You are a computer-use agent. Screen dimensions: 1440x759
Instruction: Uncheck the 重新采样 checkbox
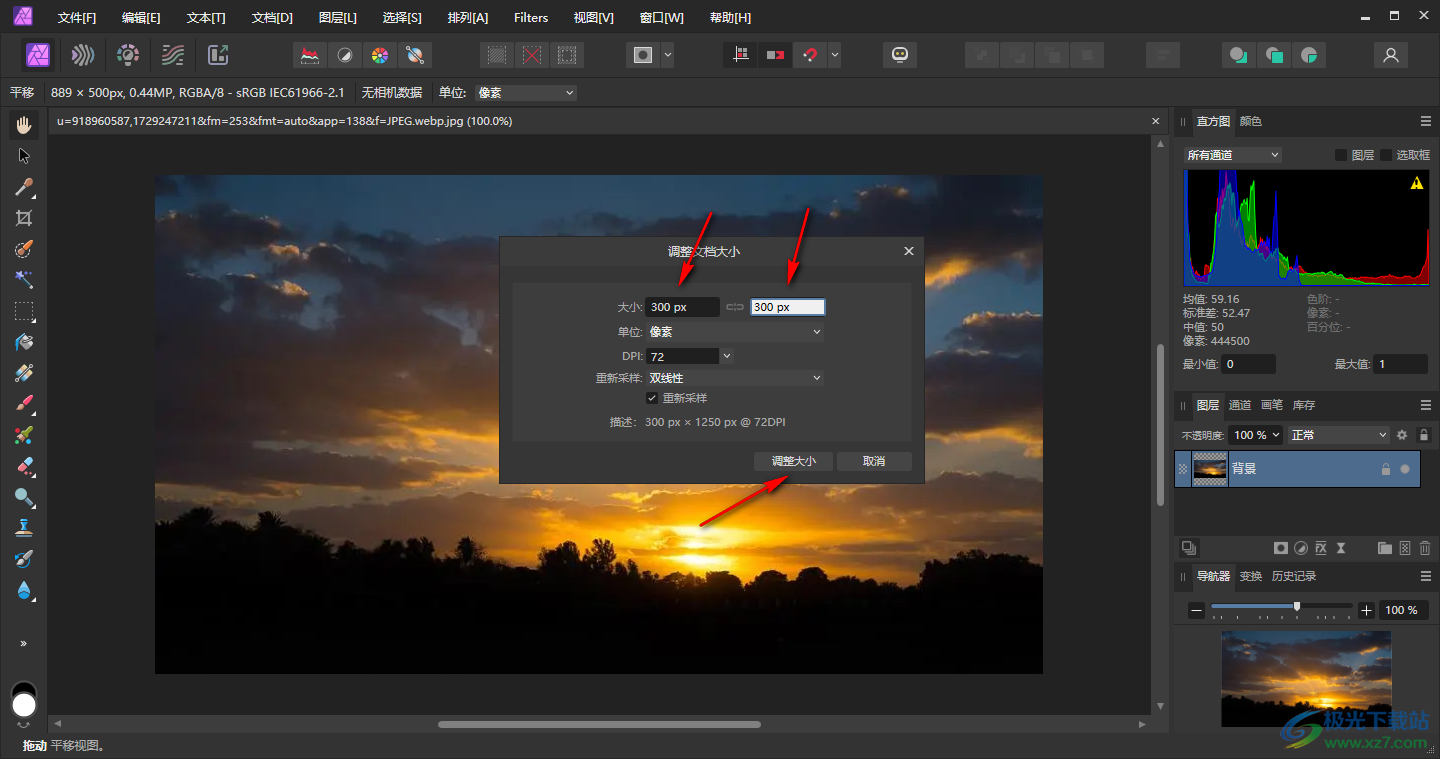click(652, 398)
